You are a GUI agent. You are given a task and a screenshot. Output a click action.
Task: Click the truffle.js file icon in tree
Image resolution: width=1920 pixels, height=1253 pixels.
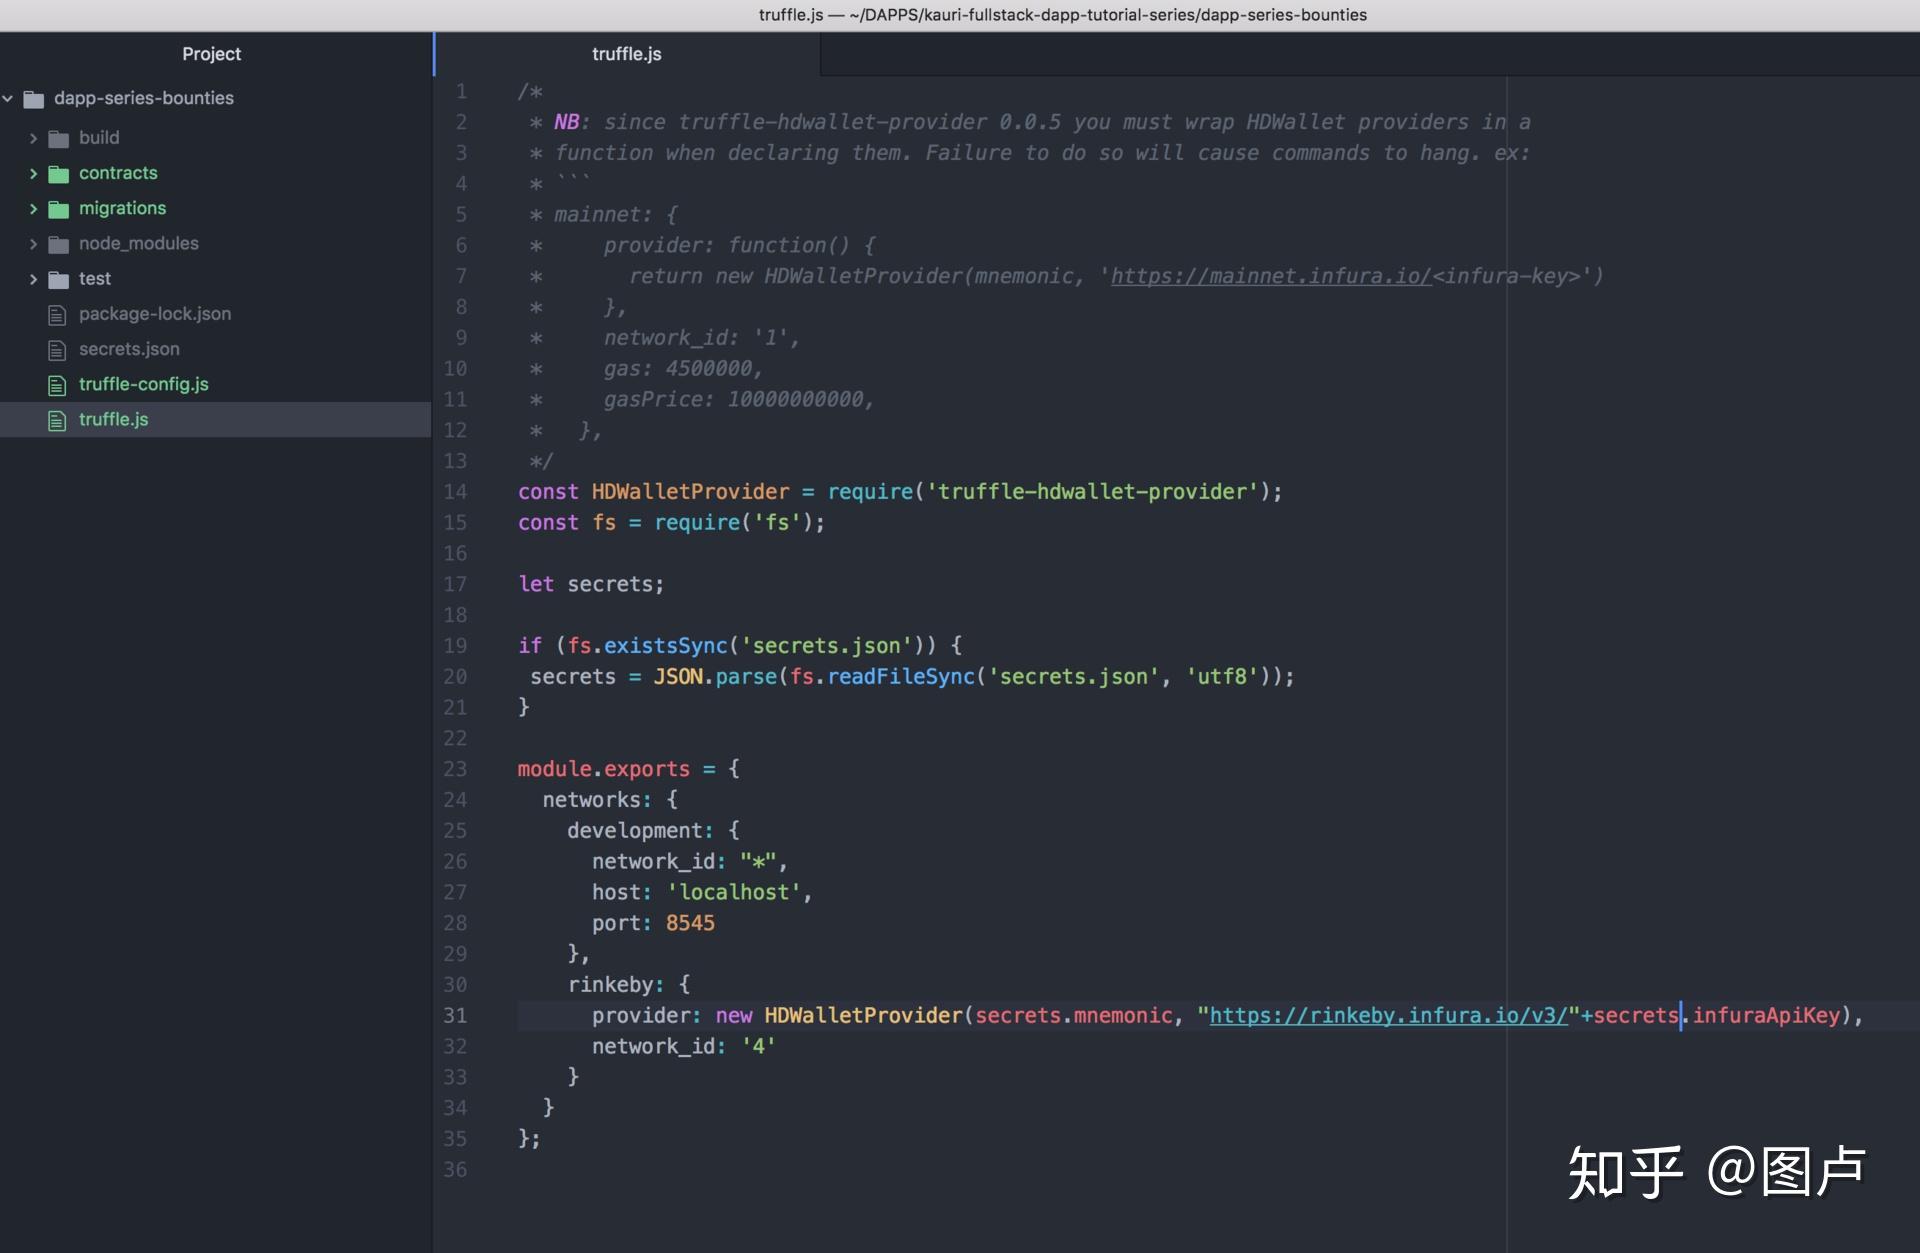click(57, 420)
